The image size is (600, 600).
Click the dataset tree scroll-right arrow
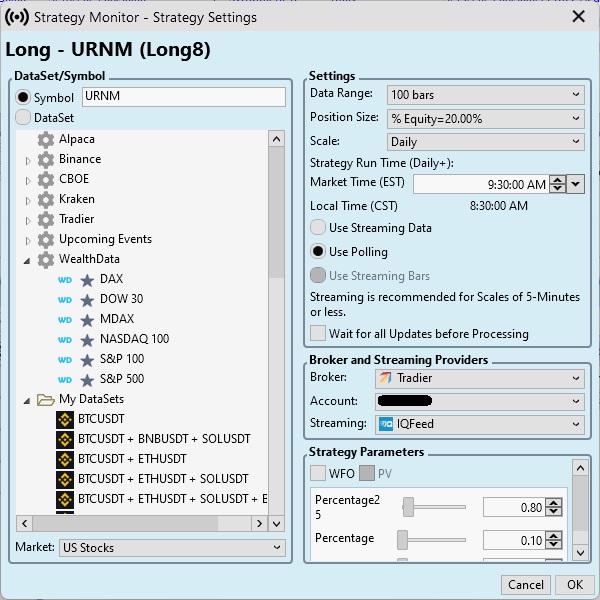(x=259, y=523)
